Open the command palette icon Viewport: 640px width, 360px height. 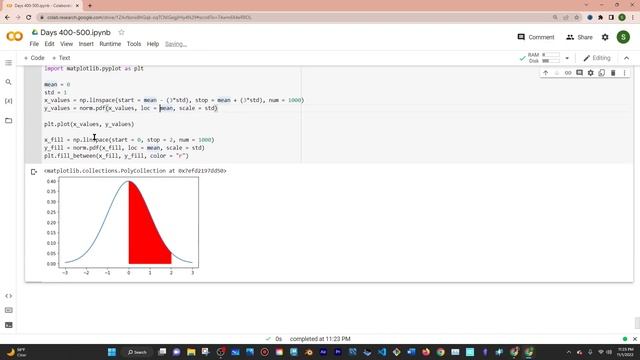[9, 310]
